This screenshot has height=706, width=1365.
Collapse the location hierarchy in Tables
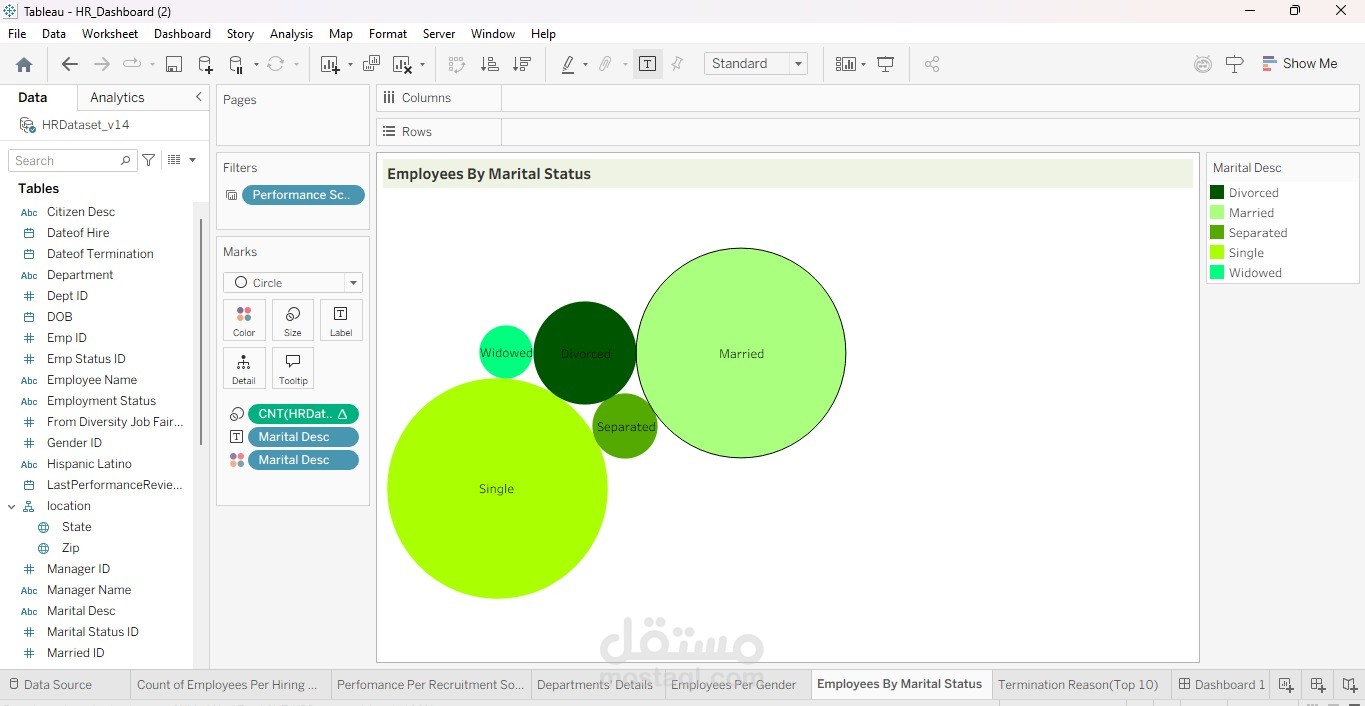[x=12, y=506]
